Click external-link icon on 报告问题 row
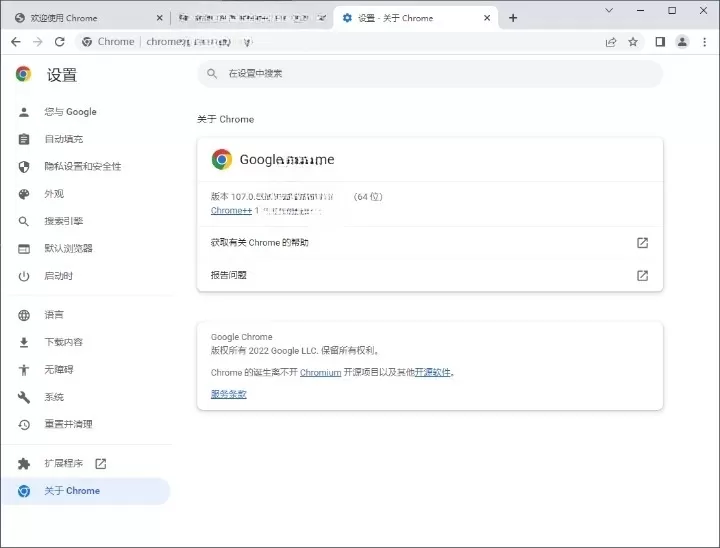Screen dimensions: 720x548 pyautogui.click(x=642, y=275)
